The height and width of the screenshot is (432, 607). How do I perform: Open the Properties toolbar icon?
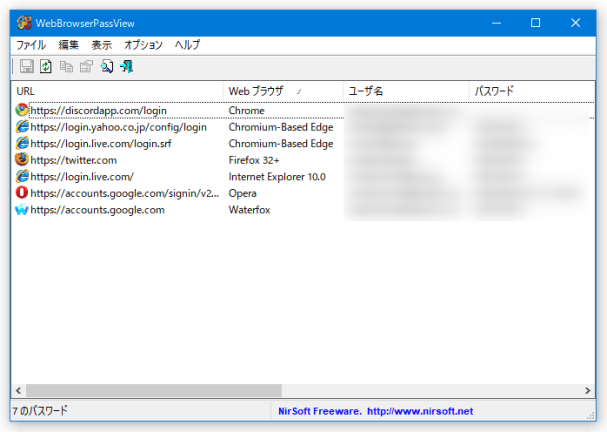pos(86,66)
